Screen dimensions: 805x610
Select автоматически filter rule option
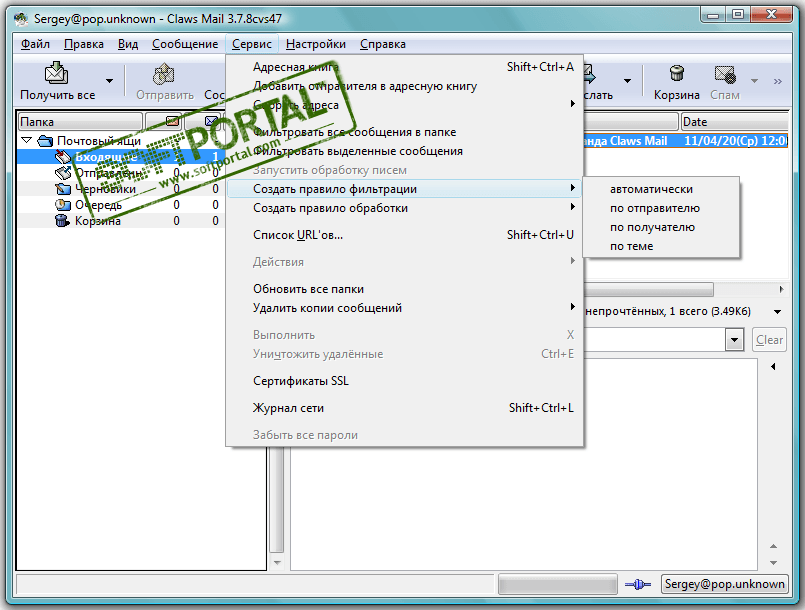661,189
